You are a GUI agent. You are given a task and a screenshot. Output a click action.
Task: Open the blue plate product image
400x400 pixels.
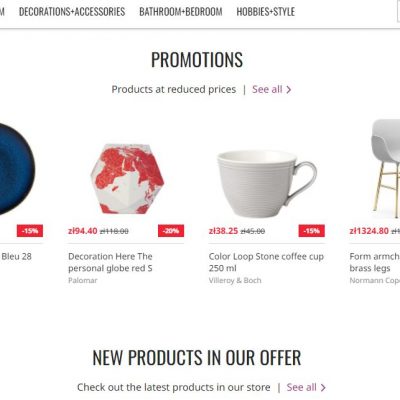[x=17, y=168]
